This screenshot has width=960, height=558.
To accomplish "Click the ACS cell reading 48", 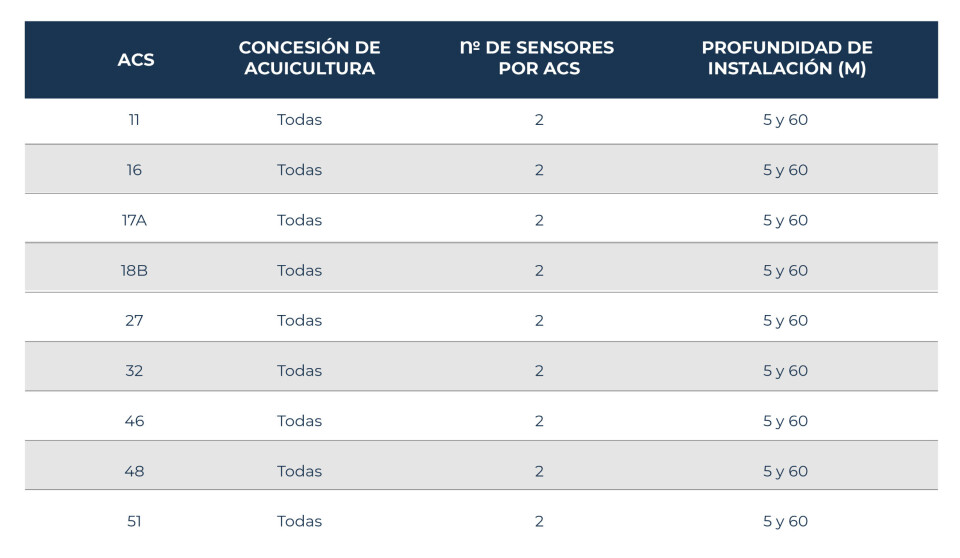I will [x=134, y=471].
